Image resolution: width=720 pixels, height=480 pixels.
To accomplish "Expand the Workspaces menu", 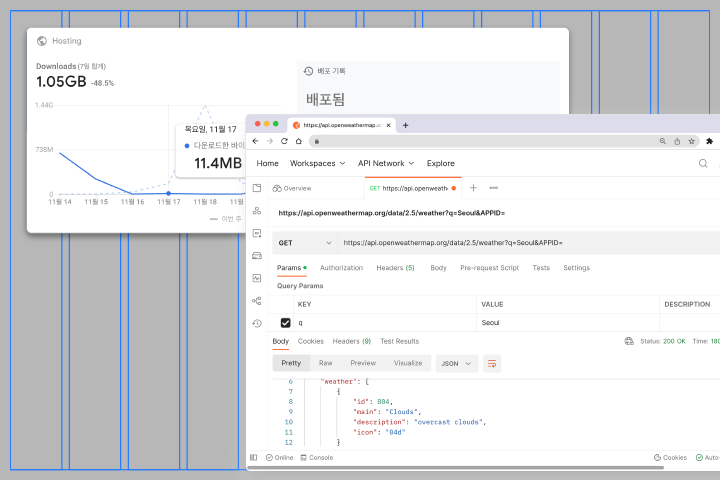I will point(317,163).
